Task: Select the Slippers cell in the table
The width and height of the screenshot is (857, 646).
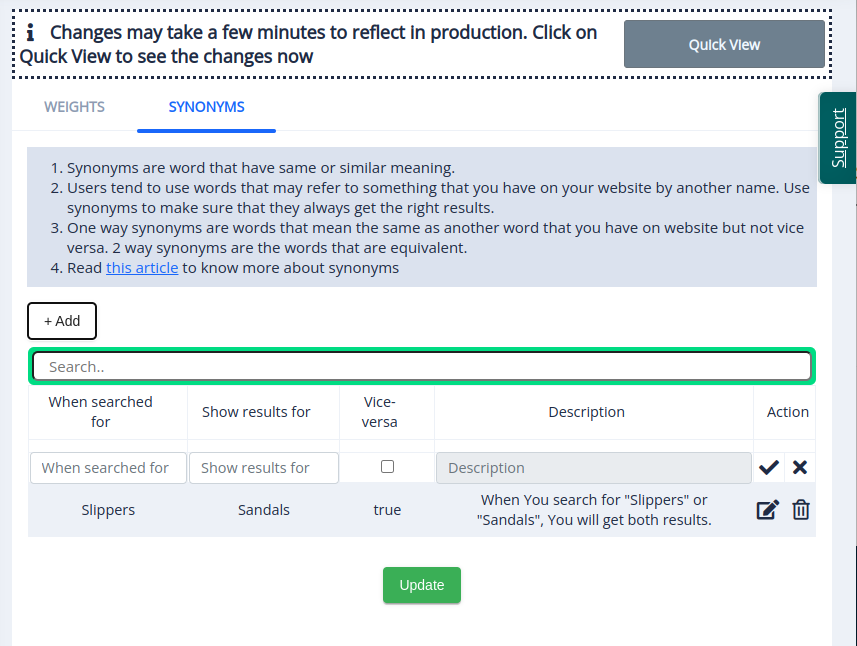Action: tap(108, 510)
